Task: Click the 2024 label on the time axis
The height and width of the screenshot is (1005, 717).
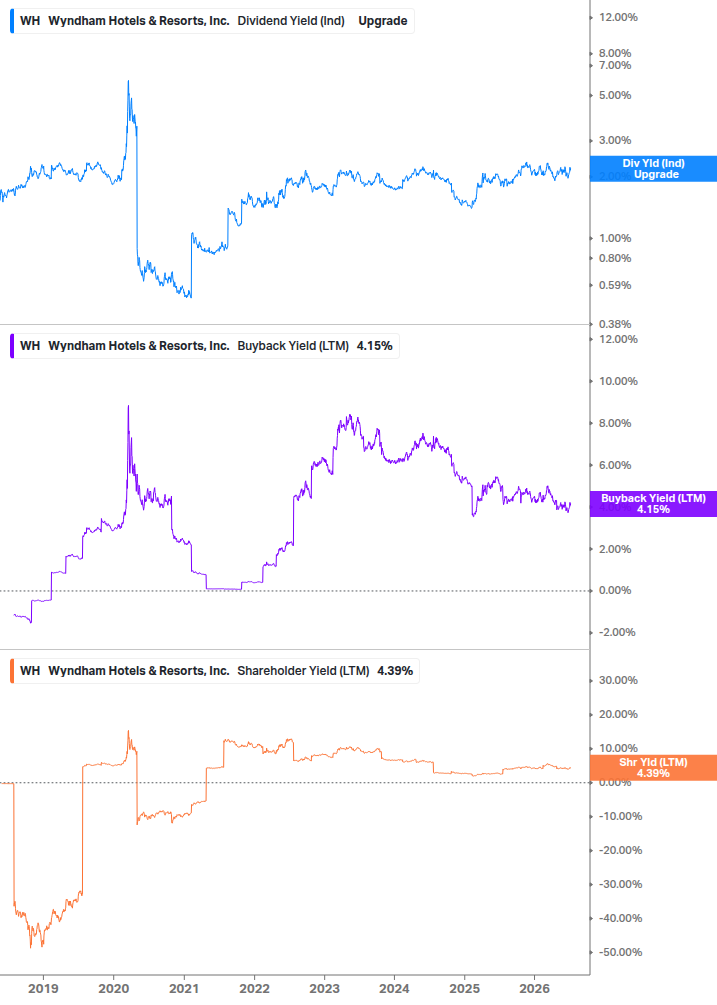Action: (394, 989)
